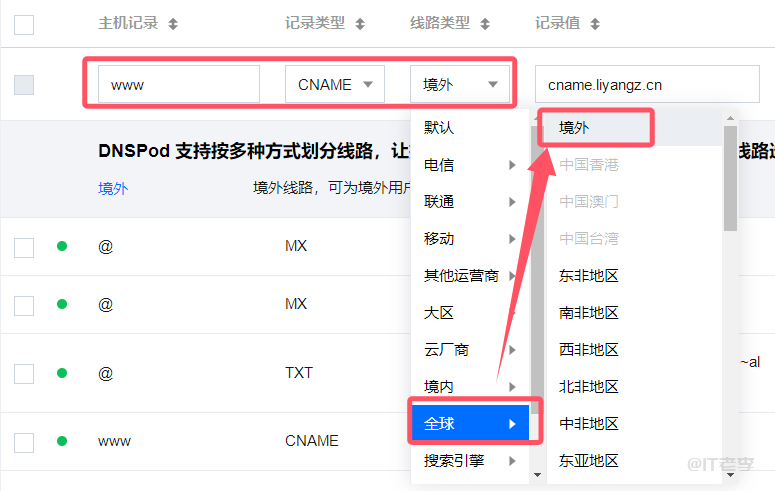Viewport: 775px width, 491px height.
Task: Expand the 全球 menu entry
Action: click(470, 424)
